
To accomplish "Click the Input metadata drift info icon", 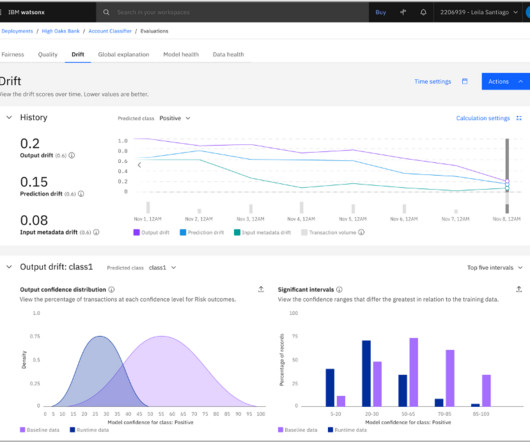I will click(x=96, y=232).
